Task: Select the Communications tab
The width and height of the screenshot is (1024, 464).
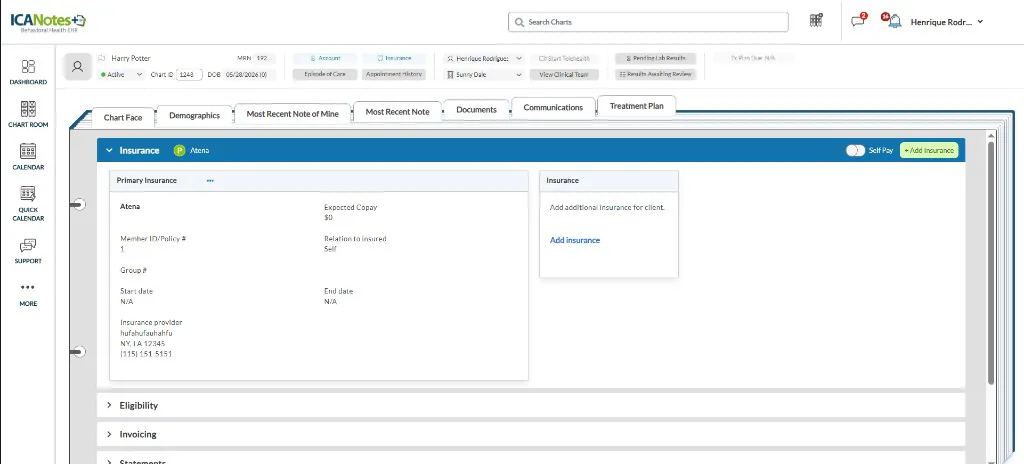Action: click(x=553, y=107)
